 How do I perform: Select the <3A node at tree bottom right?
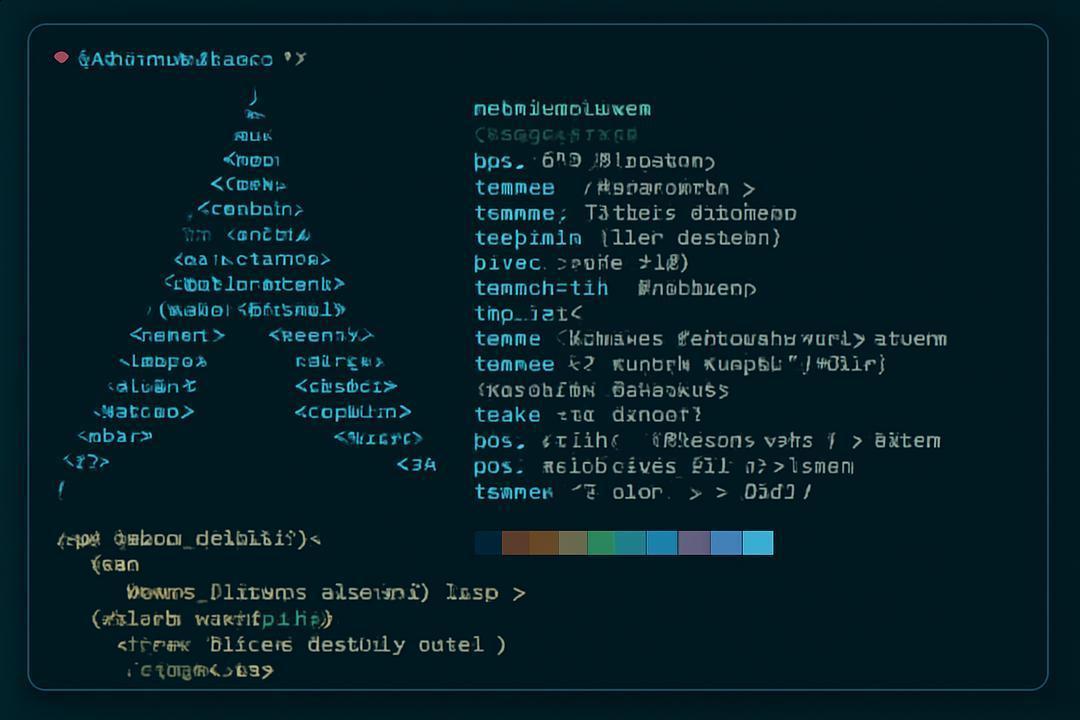click(417, 465)
